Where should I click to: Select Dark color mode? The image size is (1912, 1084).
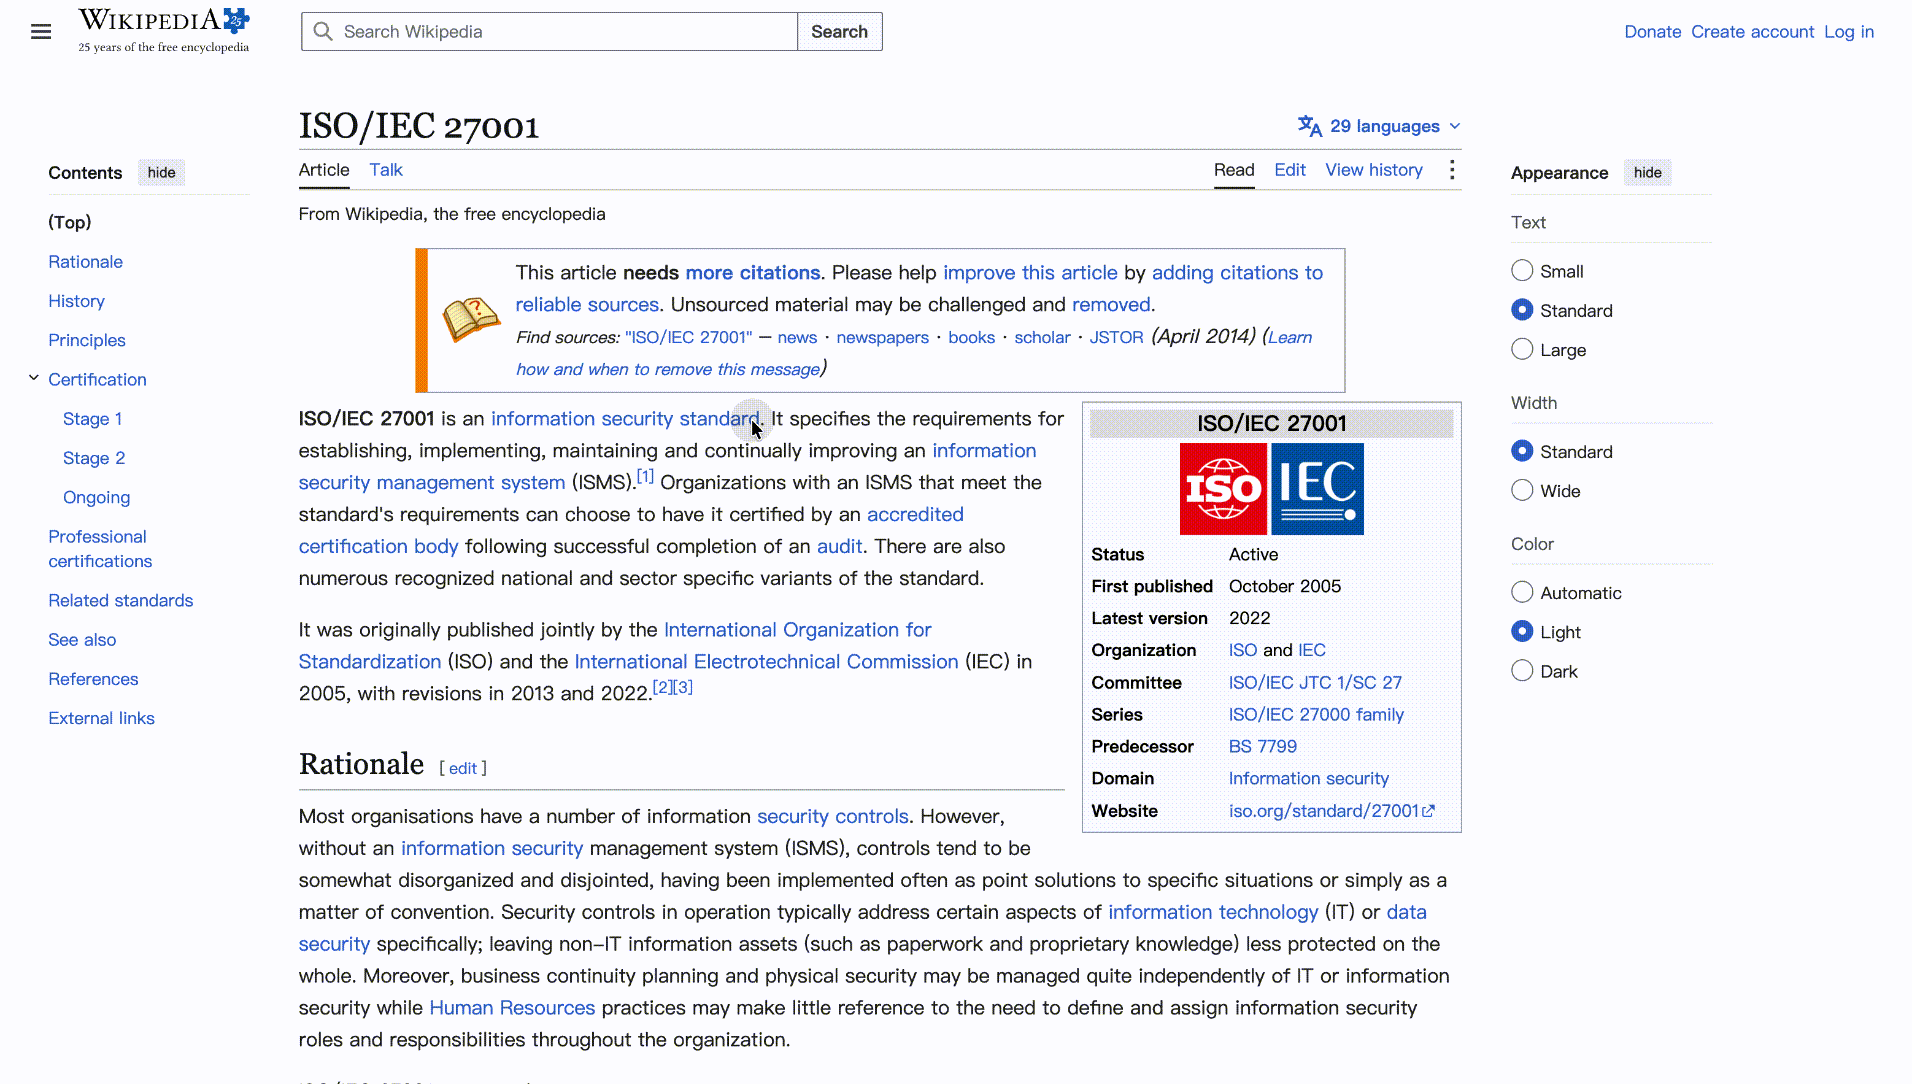pyautogui.click(x=1522, y=671)
